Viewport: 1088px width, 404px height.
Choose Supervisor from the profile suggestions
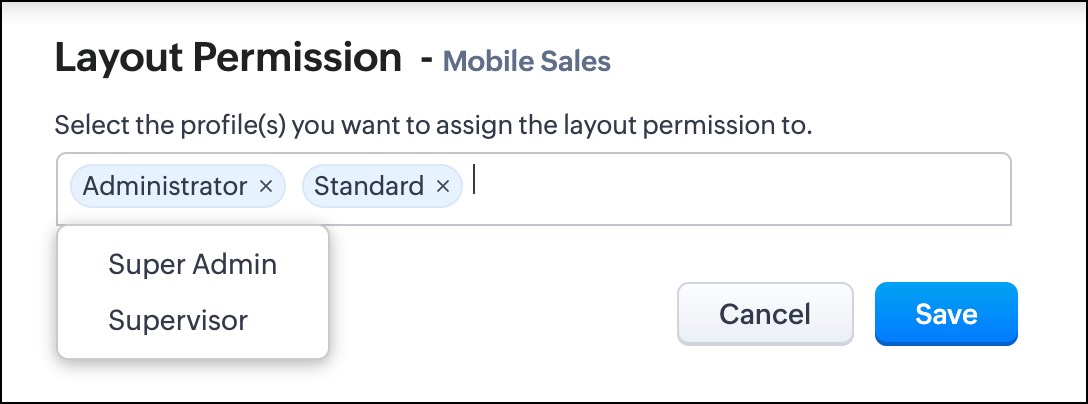[178, 321]
